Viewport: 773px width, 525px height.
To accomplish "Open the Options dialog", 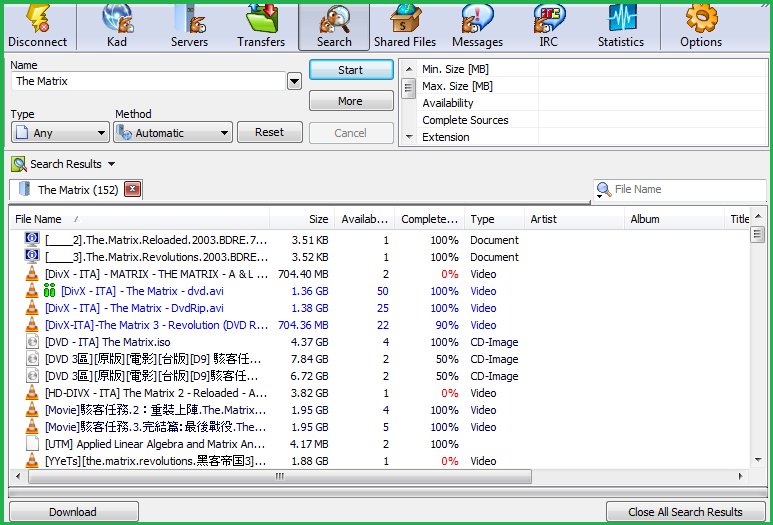I will [701, 27].
